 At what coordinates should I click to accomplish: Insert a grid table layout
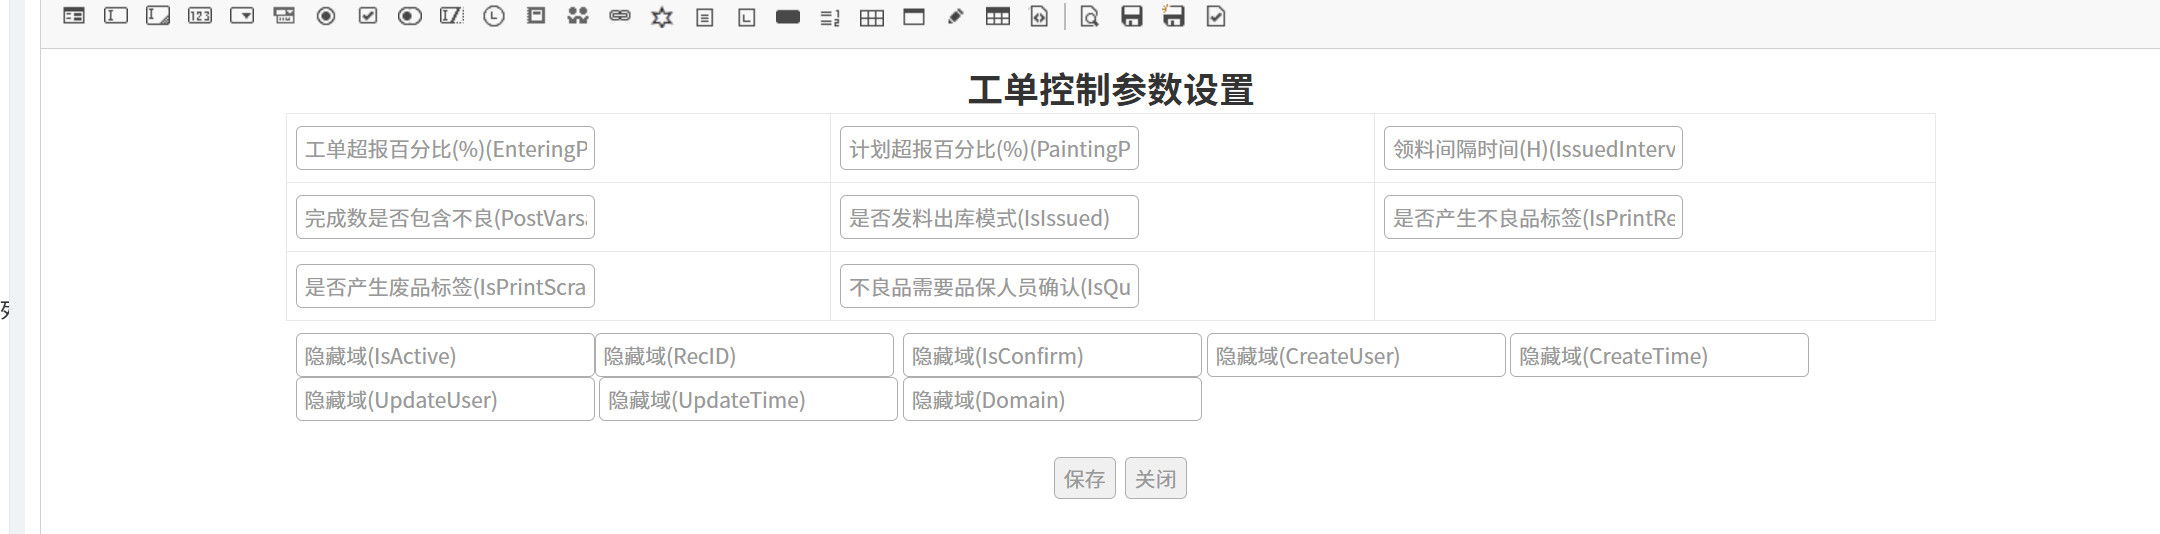click(872, 17)
